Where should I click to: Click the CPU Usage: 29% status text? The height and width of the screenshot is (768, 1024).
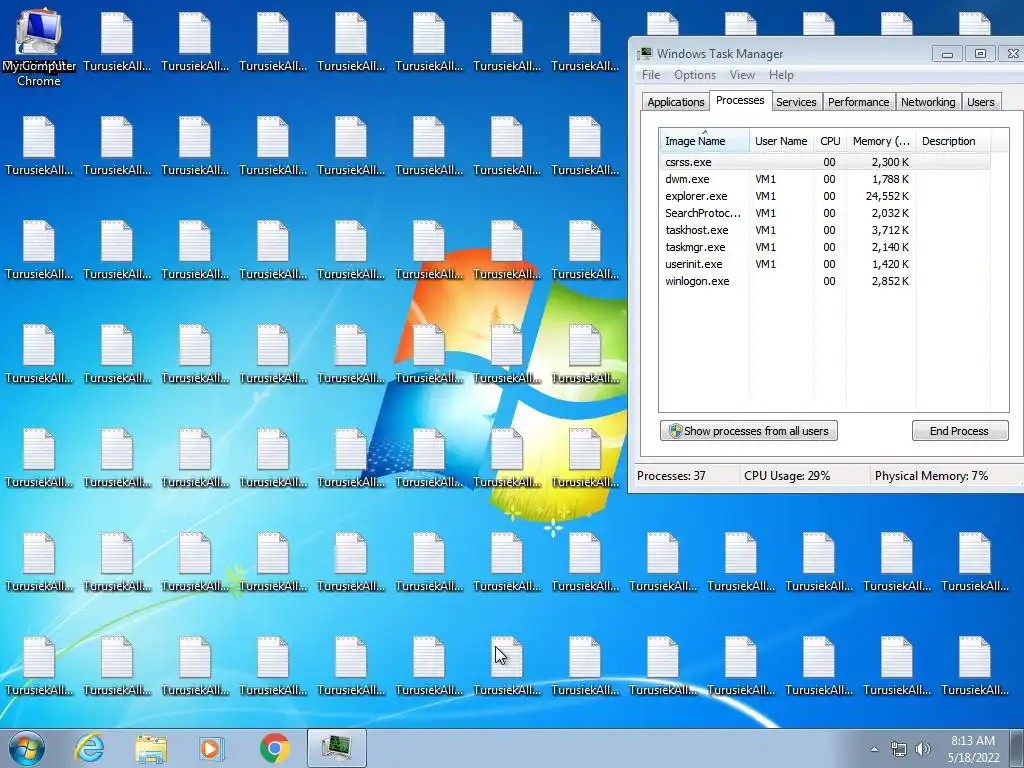click(787, 476)
